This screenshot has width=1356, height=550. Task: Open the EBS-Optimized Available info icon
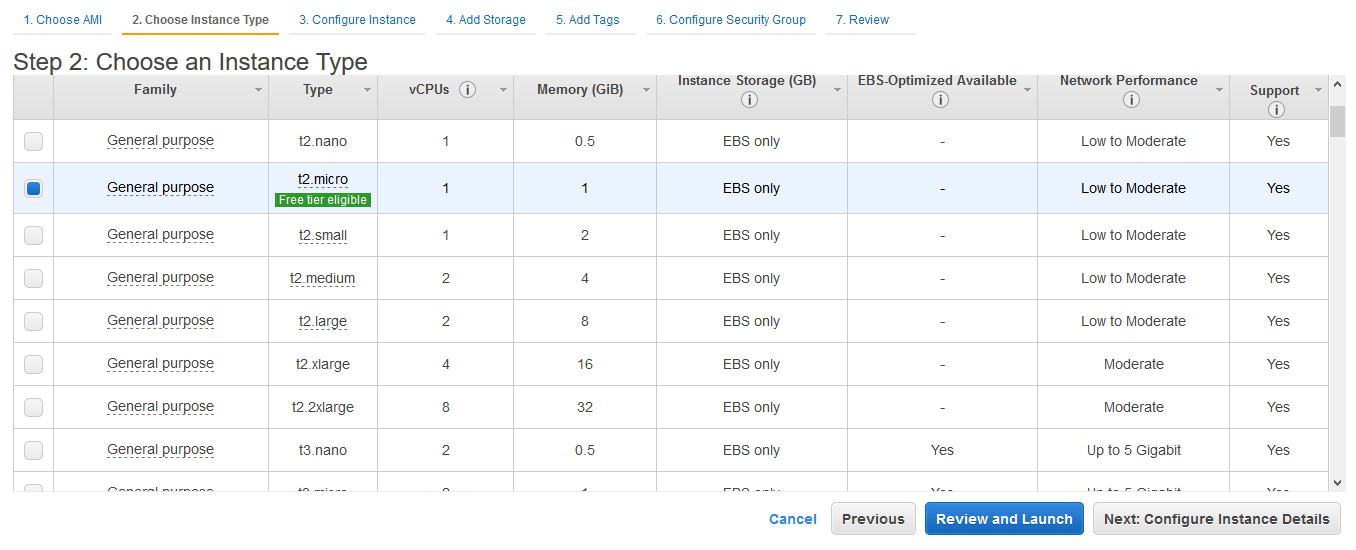[x=939, y=100]
